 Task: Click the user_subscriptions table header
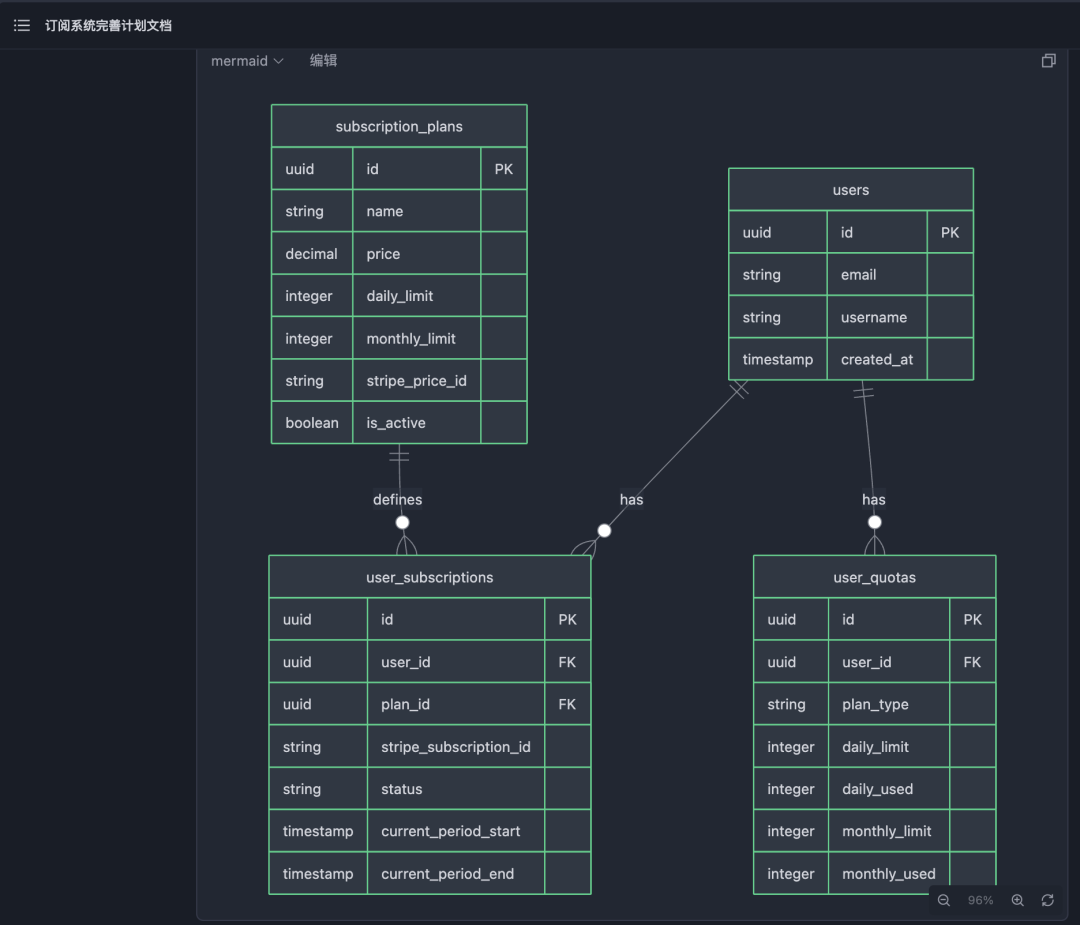pyautogui.click(x=430, y=577)
